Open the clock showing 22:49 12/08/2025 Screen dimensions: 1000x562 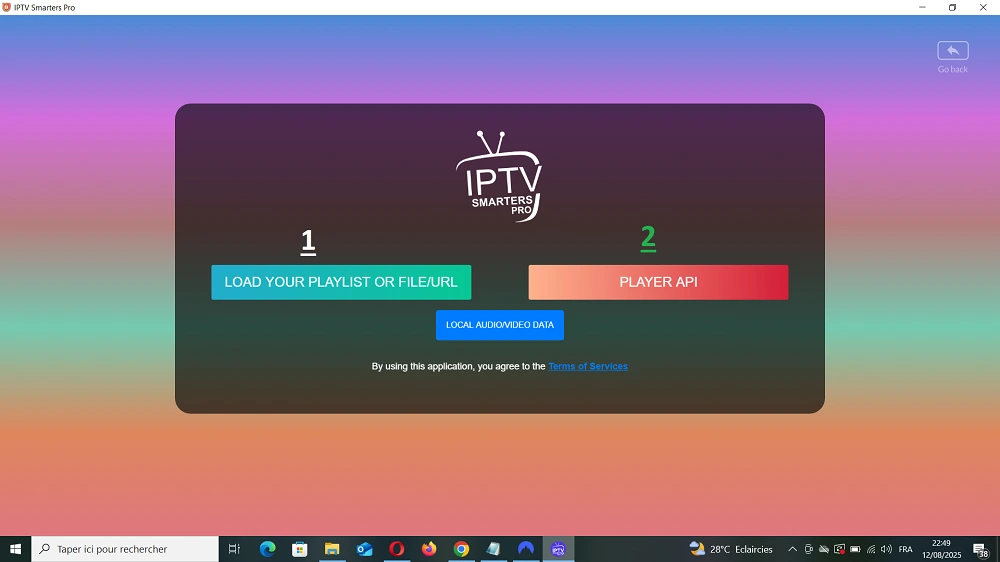(x=941, y=549)
